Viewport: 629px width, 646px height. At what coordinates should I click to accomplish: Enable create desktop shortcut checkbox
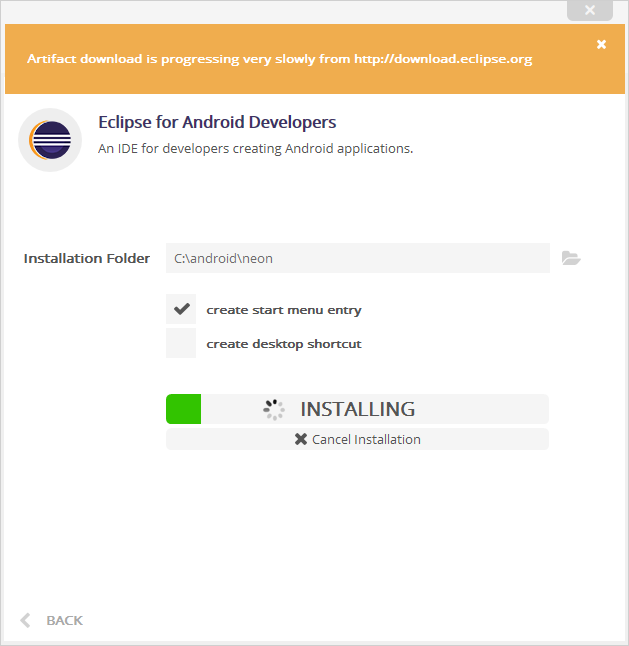pyautogui.click(x=181, y=343)
